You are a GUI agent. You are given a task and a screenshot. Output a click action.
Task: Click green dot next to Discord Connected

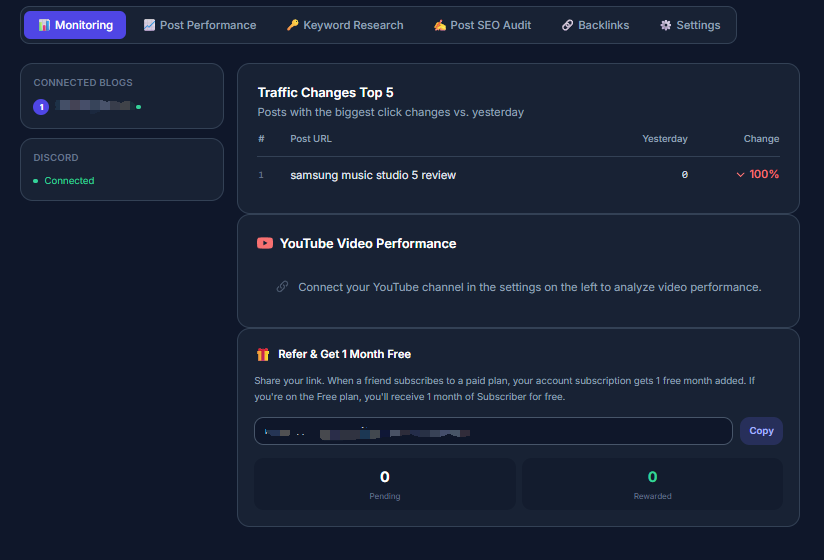[x=36, y=181]
